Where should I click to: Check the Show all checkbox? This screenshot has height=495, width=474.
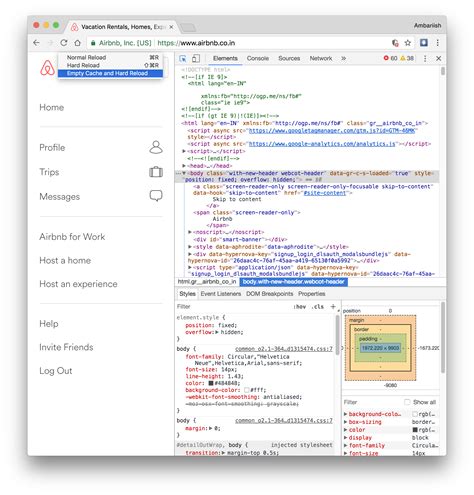click(407, 402)
